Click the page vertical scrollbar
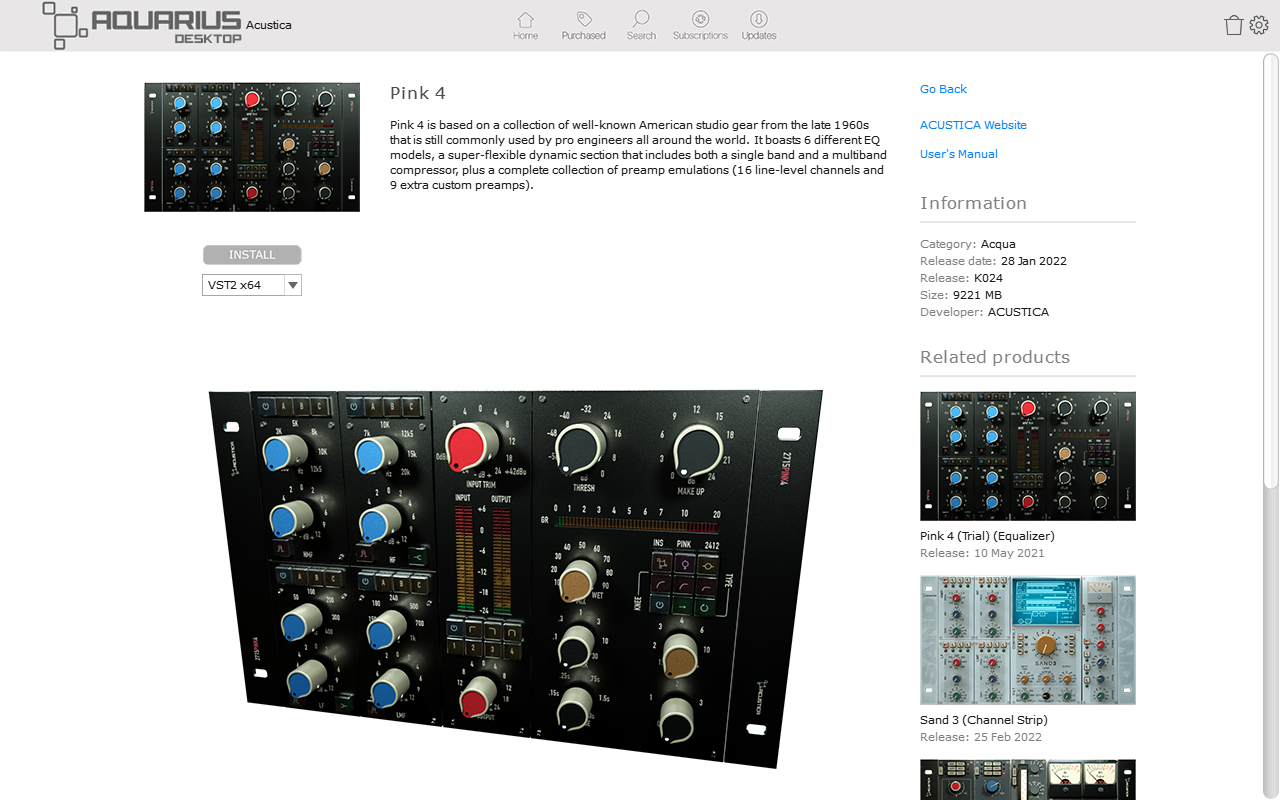Image resolution: width=1280 pixels, height=800 pixels. pos(1271,270)
